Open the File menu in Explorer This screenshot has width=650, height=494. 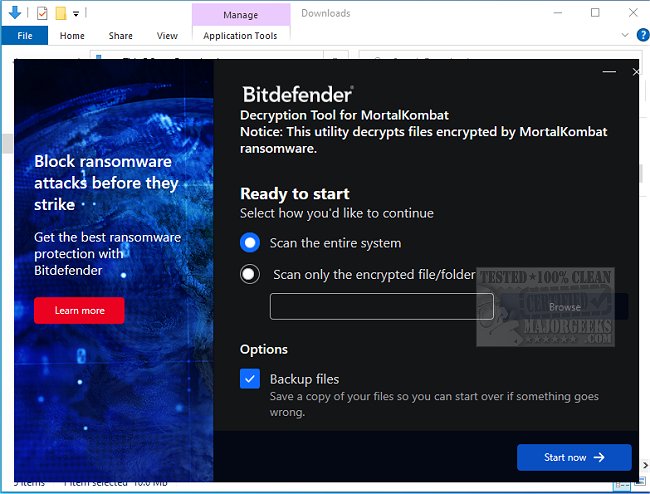(x=24, y=36)
